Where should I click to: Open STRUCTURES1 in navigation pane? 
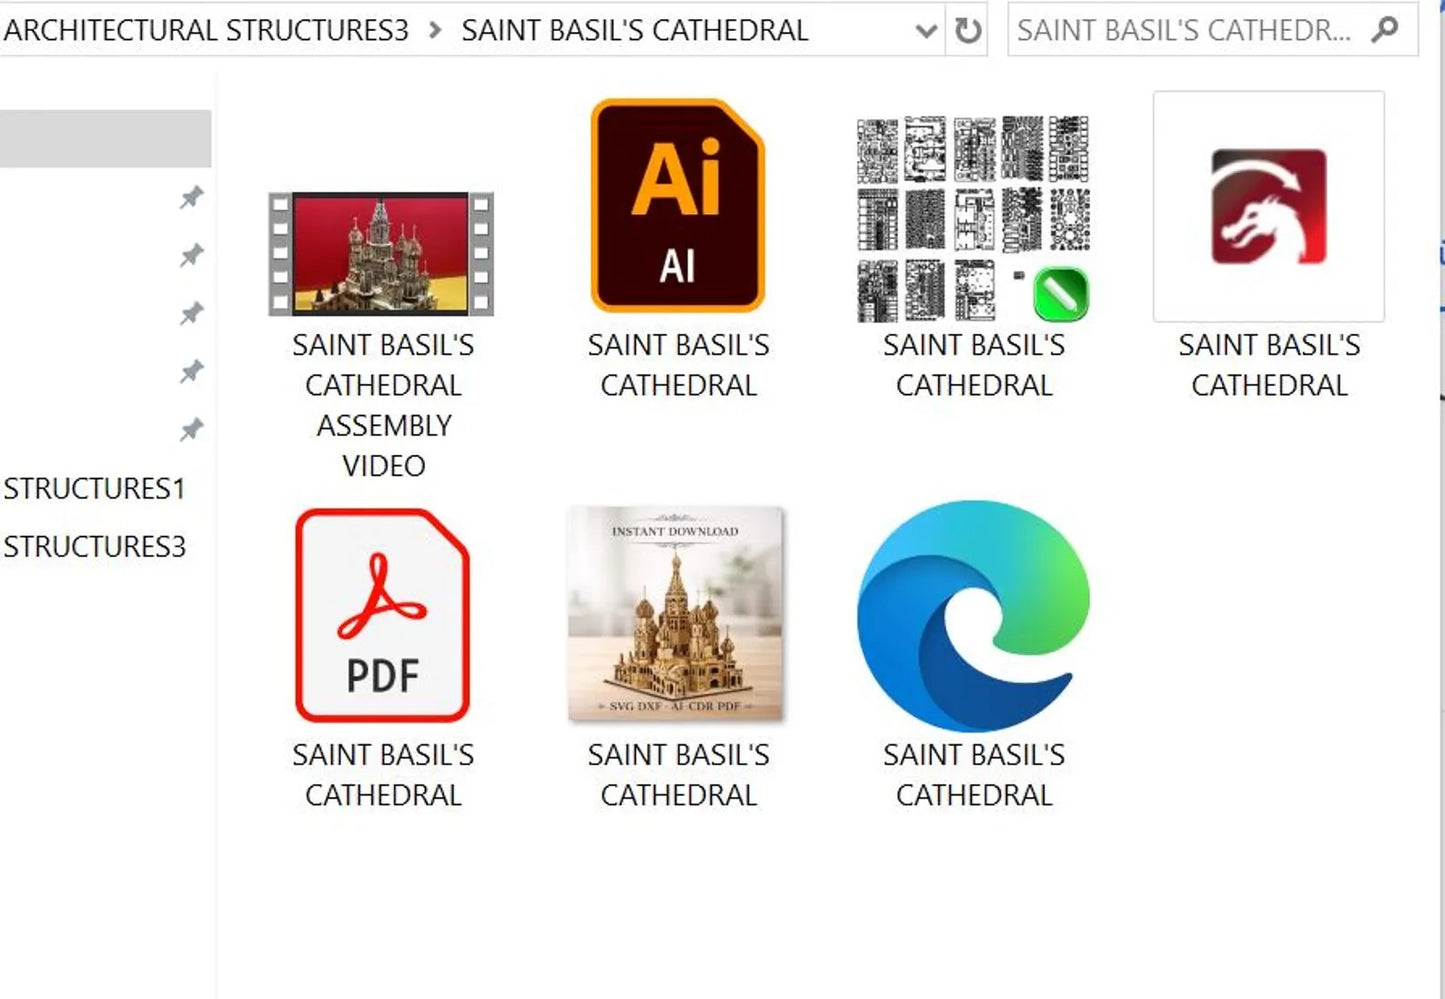pos(94,488)
